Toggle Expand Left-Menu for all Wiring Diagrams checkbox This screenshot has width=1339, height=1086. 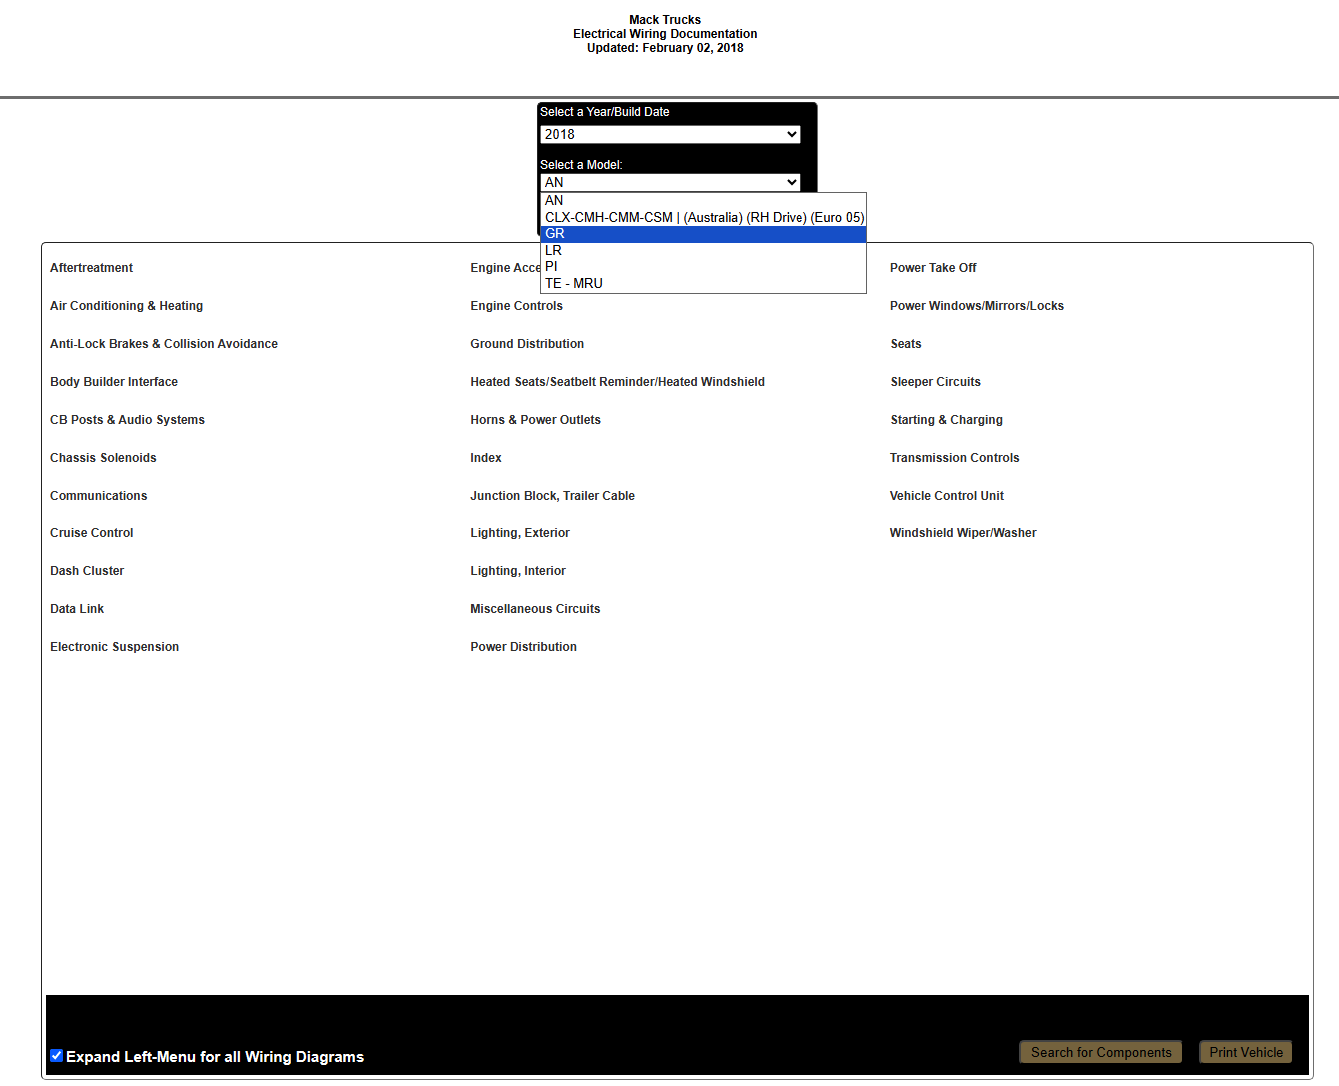pyautogui.click(x=57, y=1056)
